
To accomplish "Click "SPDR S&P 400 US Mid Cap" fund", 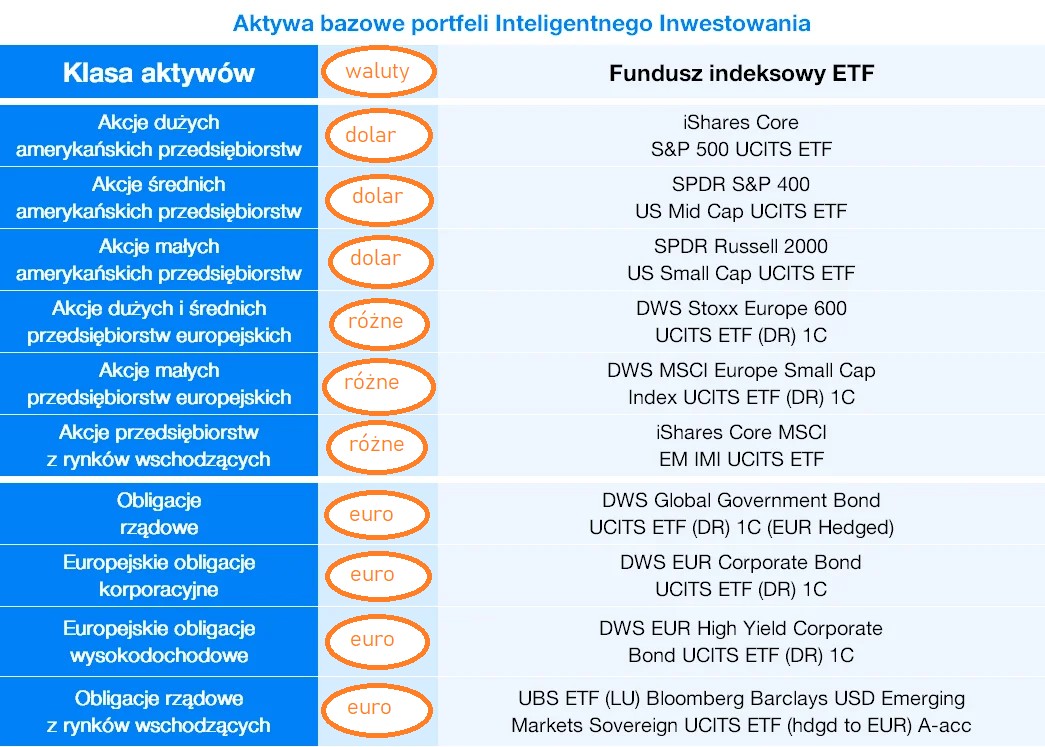I will (x=741, y=198).
